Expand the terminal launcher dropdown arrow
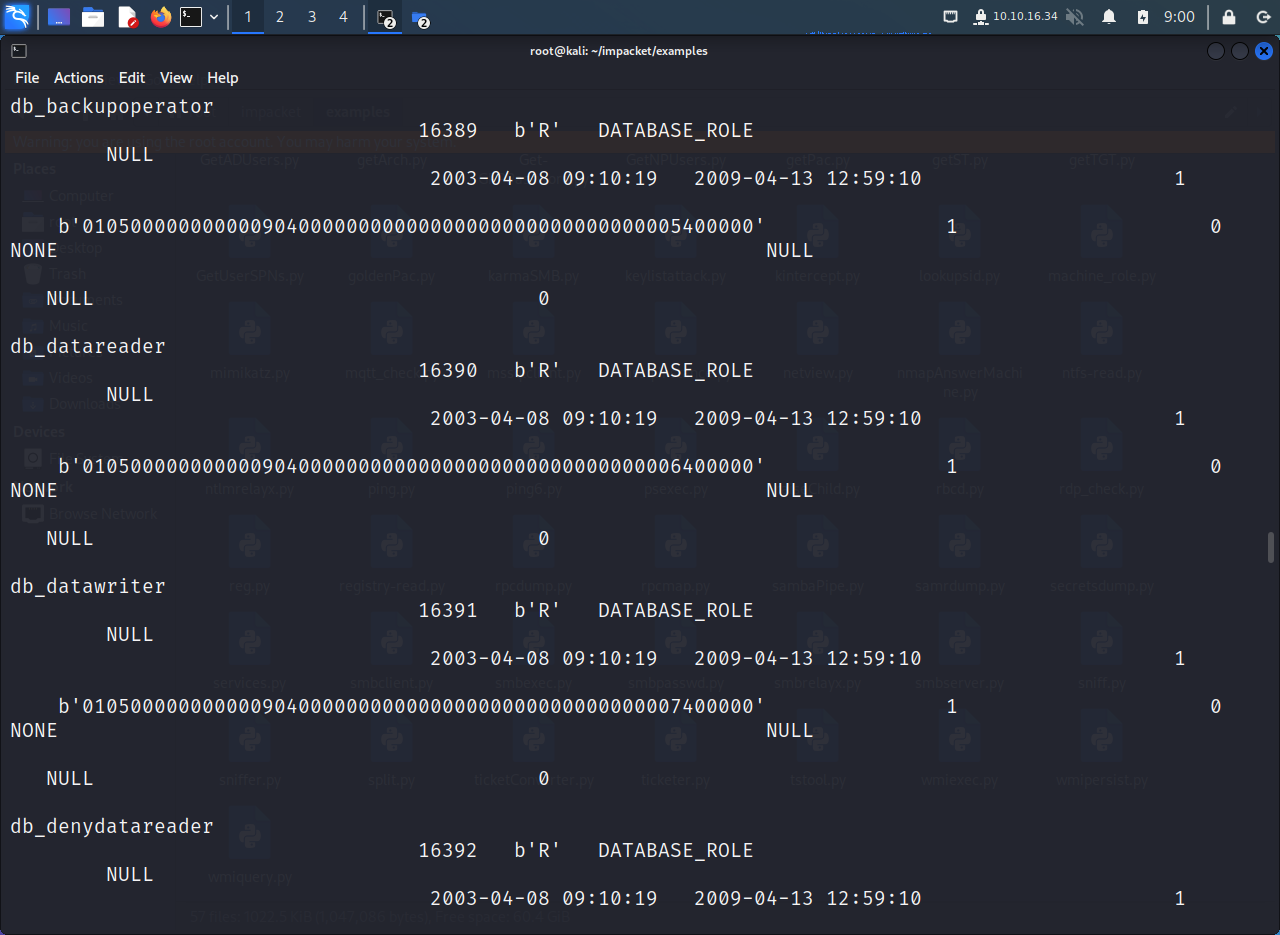This screenshot has width=1280, height=935. tap(214, 17)
